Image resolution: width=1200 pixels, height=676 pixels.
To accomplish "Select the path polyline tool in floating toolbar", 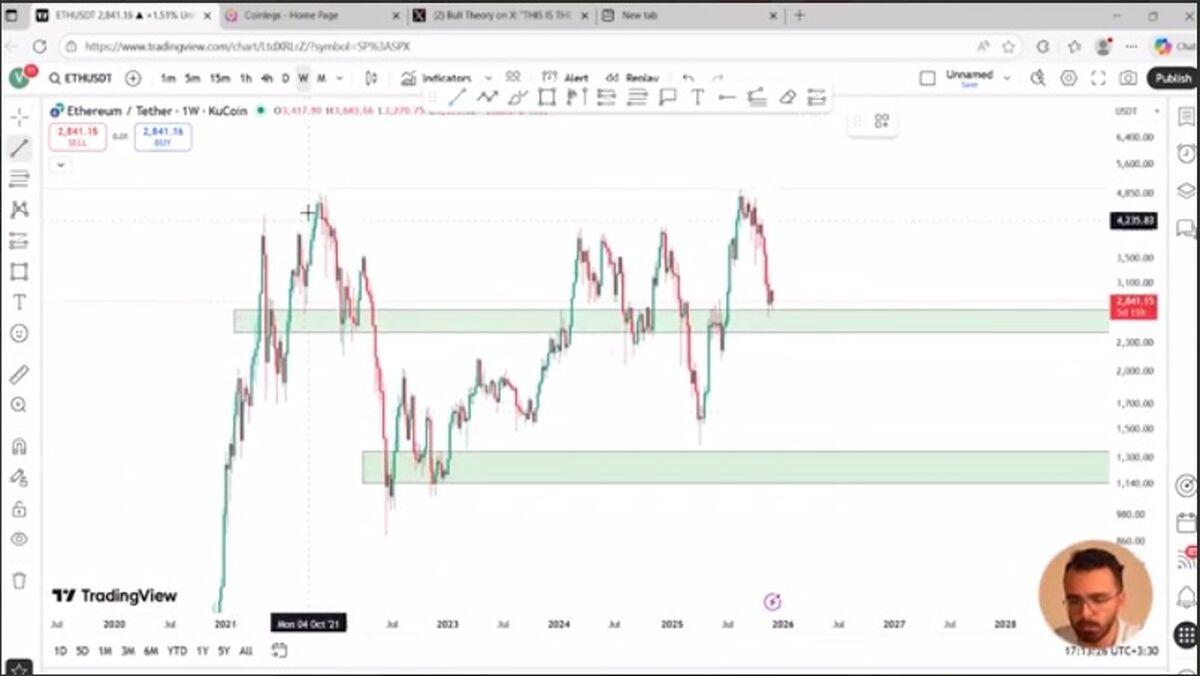I will pos(487,97).
